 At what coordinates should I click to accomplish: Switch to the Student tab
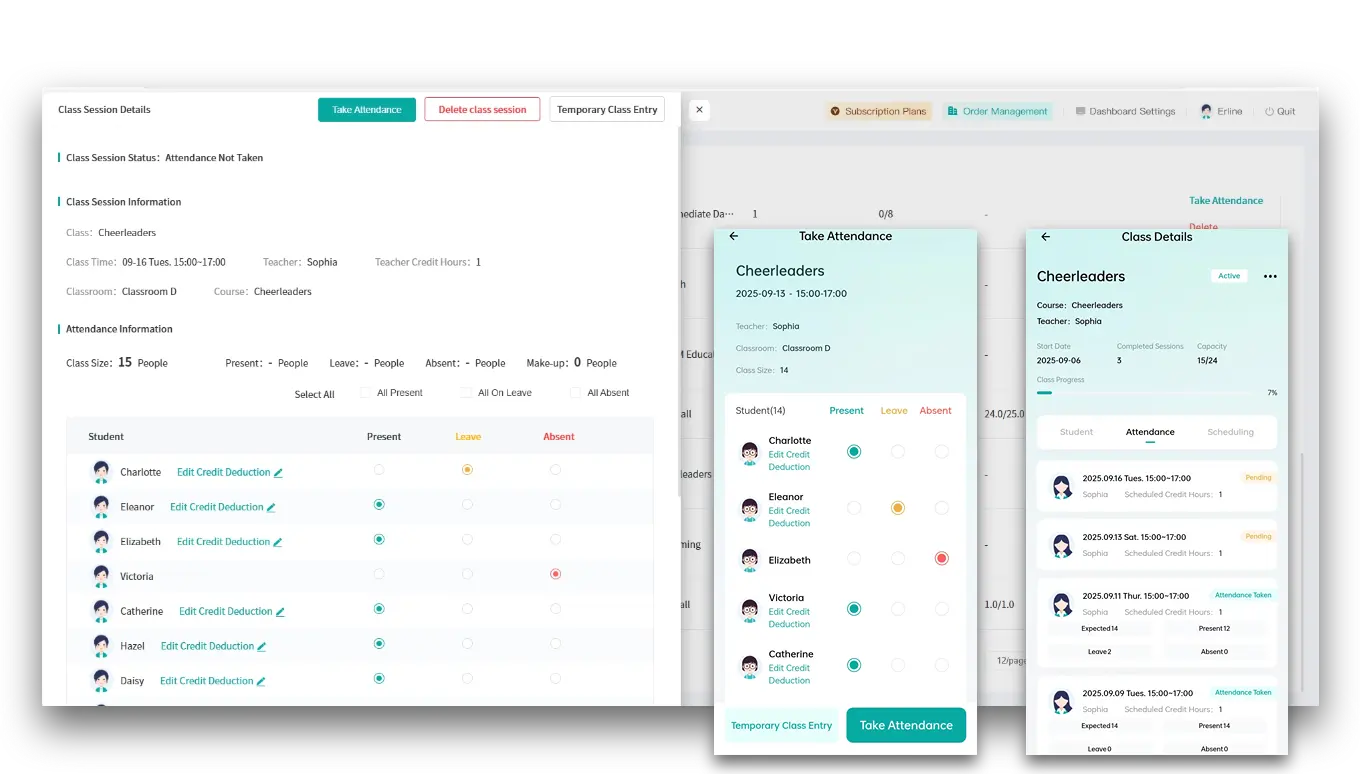pyautogui.click(x=1076, y=431)
